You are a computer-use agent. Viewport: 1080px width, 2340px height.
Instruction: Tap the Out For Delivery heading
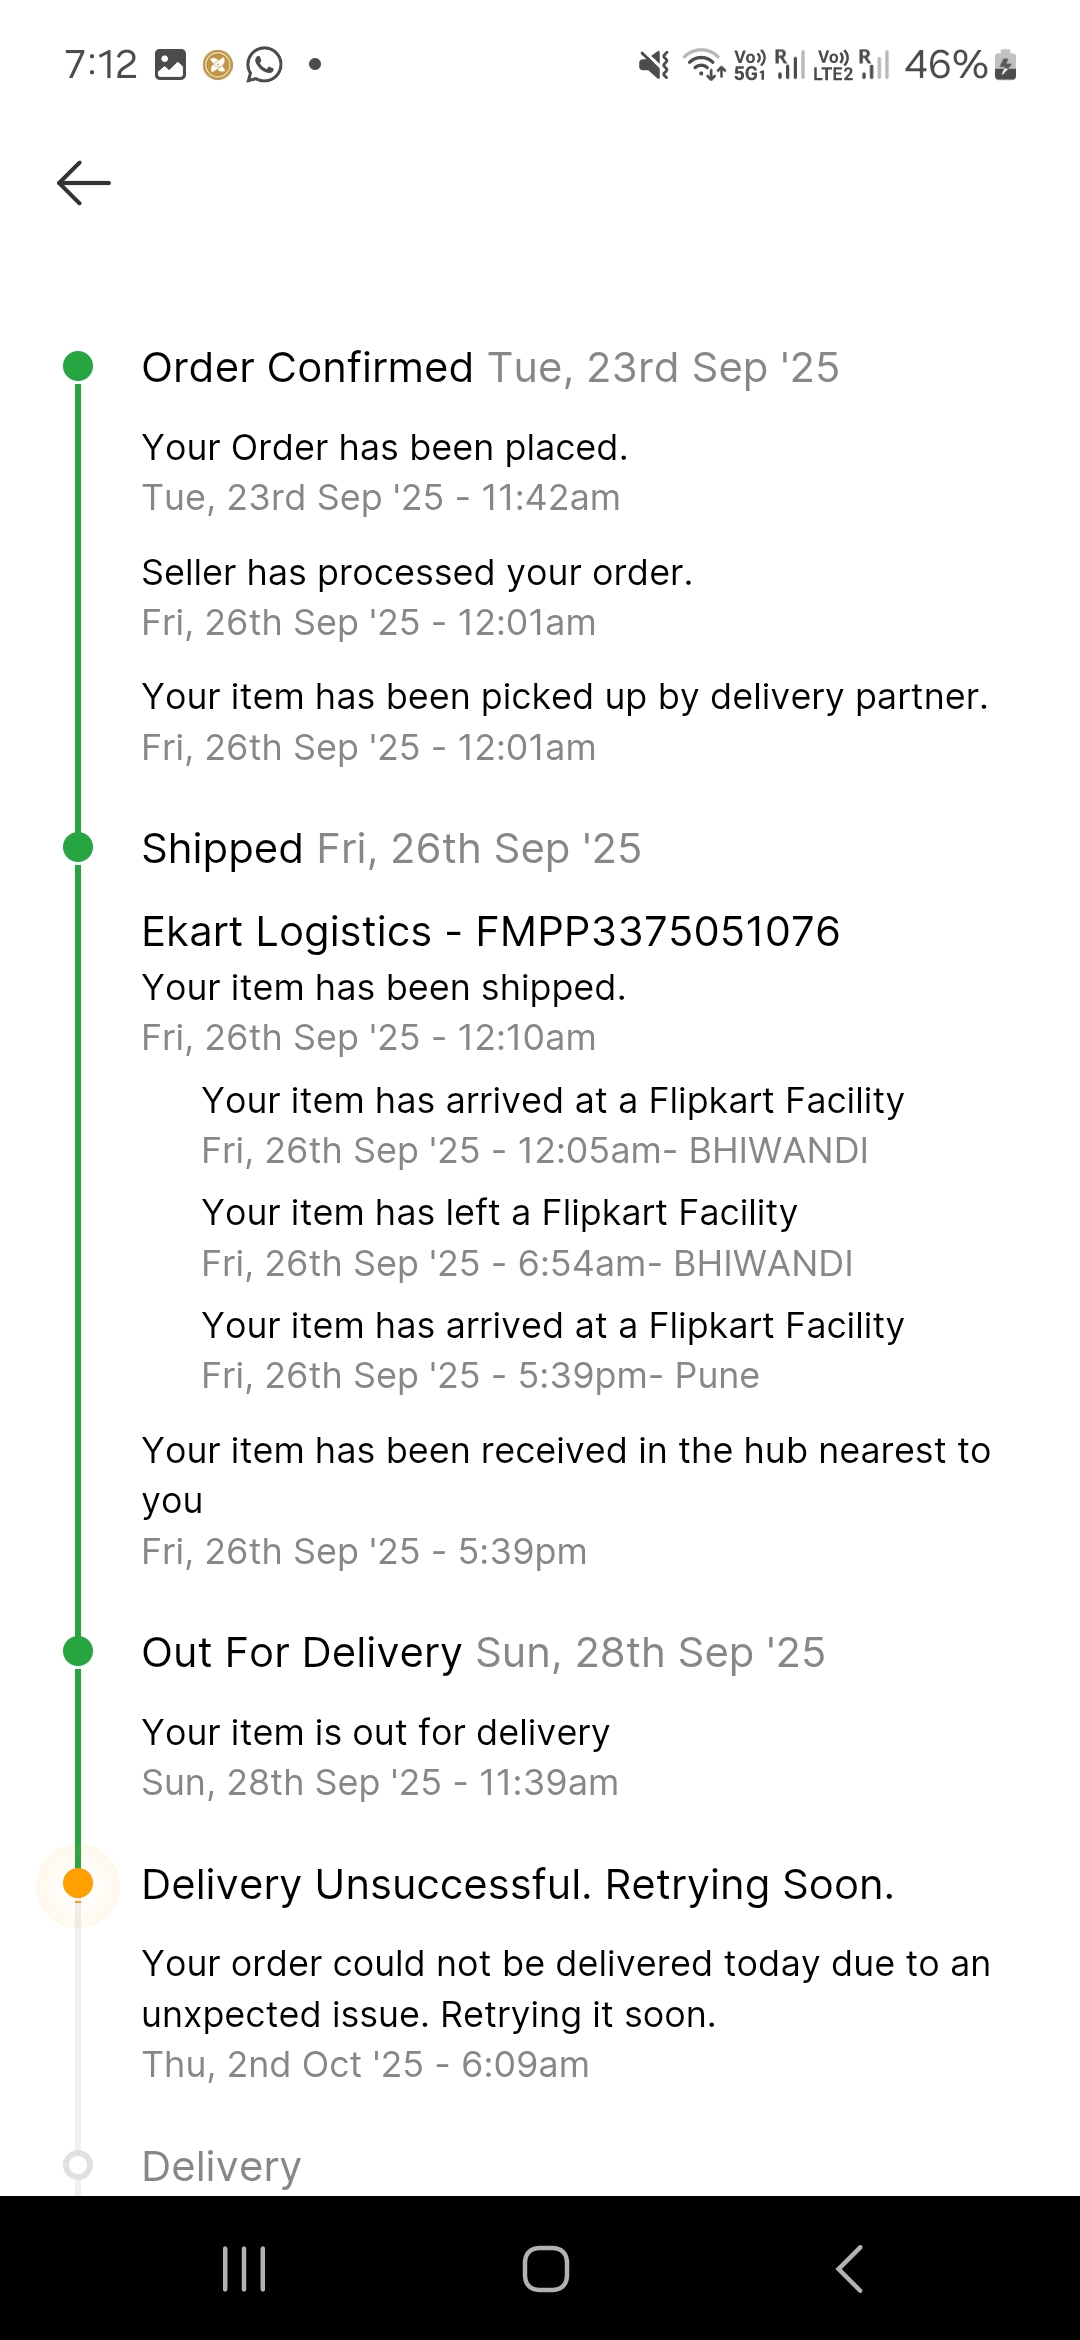(x=301, y=1653)
